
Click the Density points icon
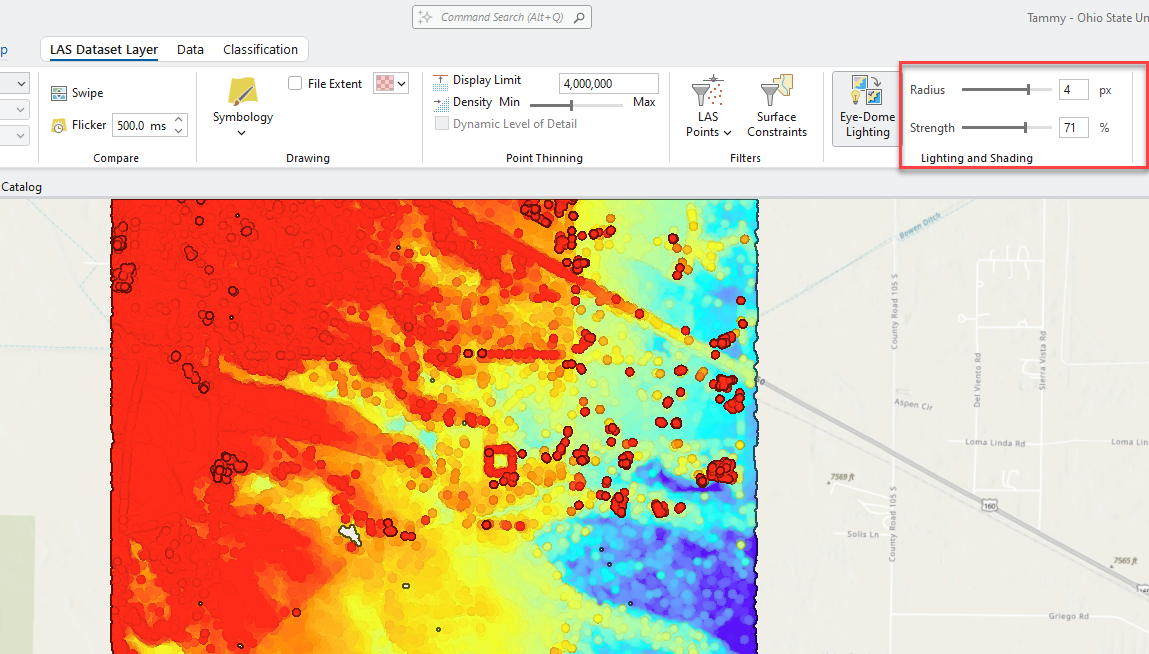pyautogui.click(x=441, y=103)
